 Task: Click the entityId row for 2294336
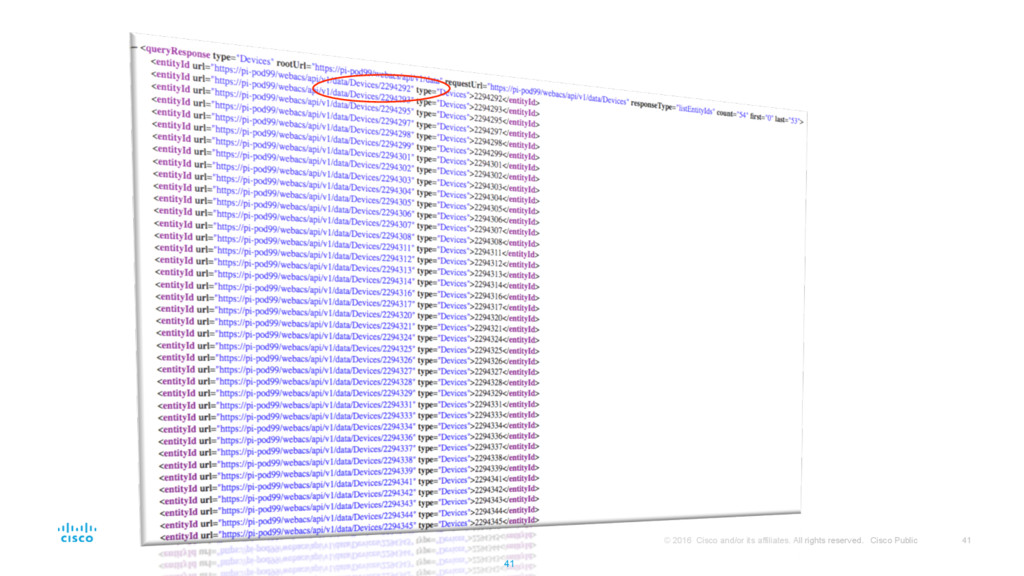click(350, 438)
